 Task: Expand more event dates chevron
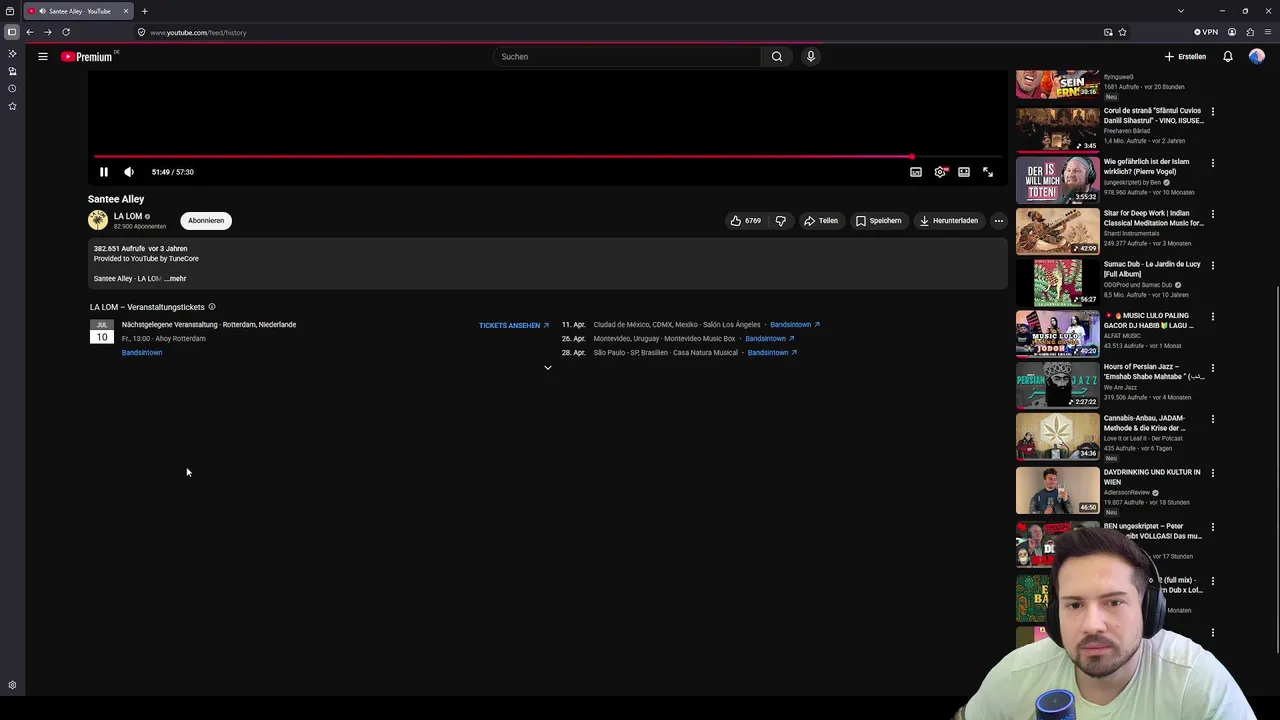[547, 368]
